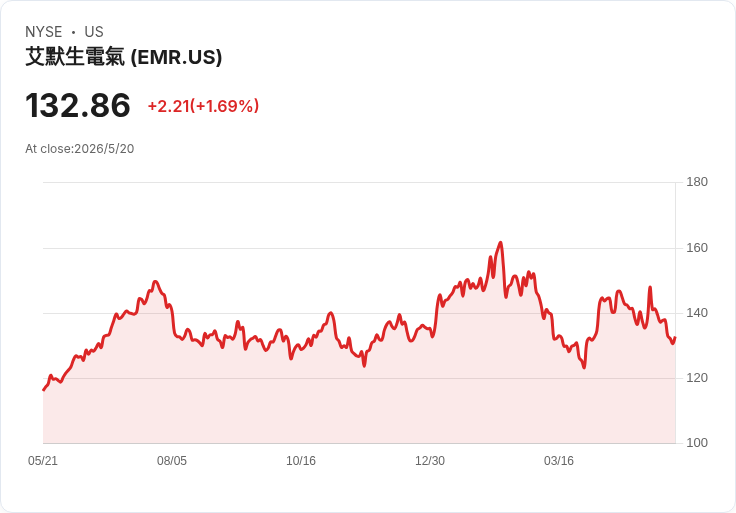Click the 100 y-axis price label
This screenshot has height=513, width=736.
[x=697, y=442]
